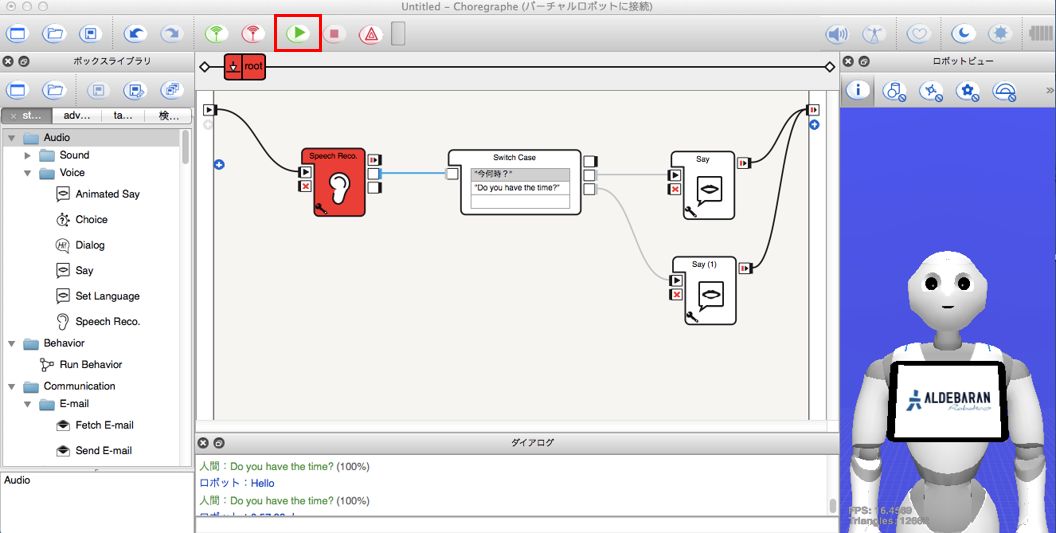This screenshot has width=1056, height=533.
Task: Collapse the Audio folder
Action: 11,137
